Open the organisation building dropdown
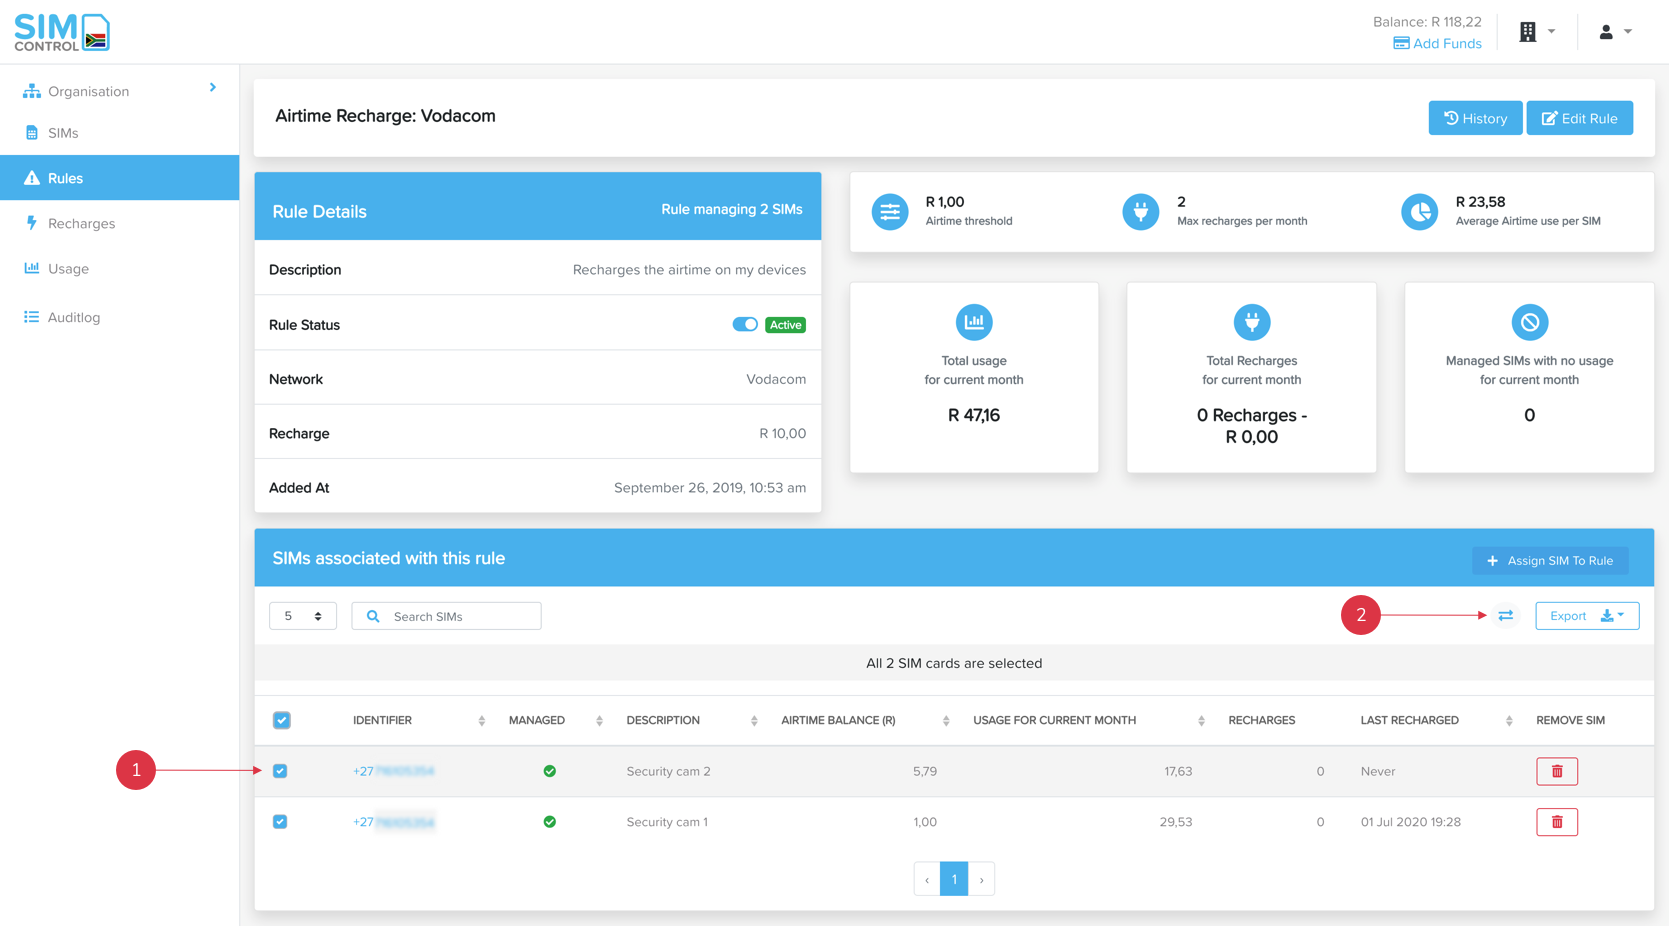Viewport: 1669px width, 926px height. pos(1537,32)
